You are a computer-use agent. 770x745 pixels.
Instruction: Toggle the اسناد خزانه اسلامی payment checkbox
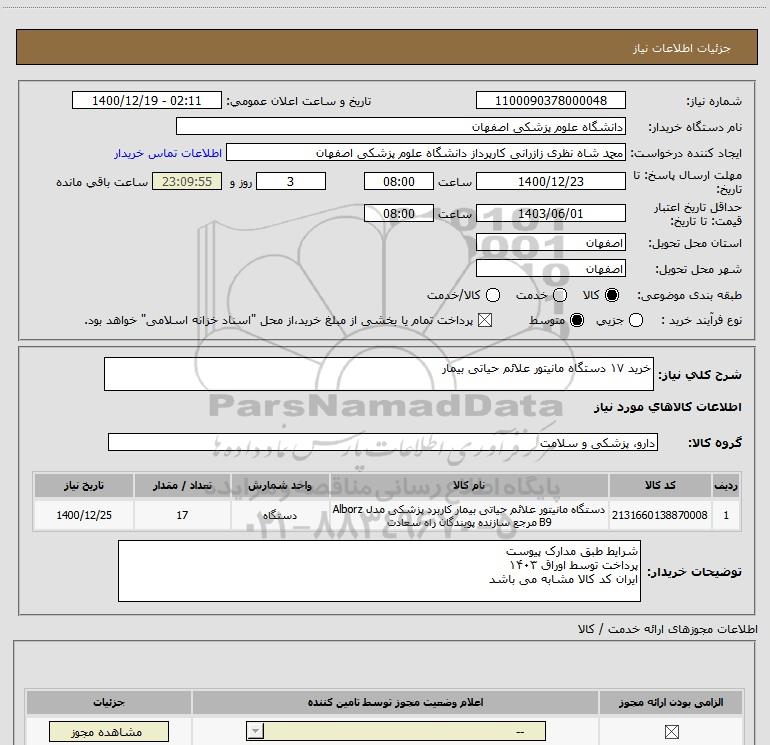pyautogui.click(x=485, y=320)
